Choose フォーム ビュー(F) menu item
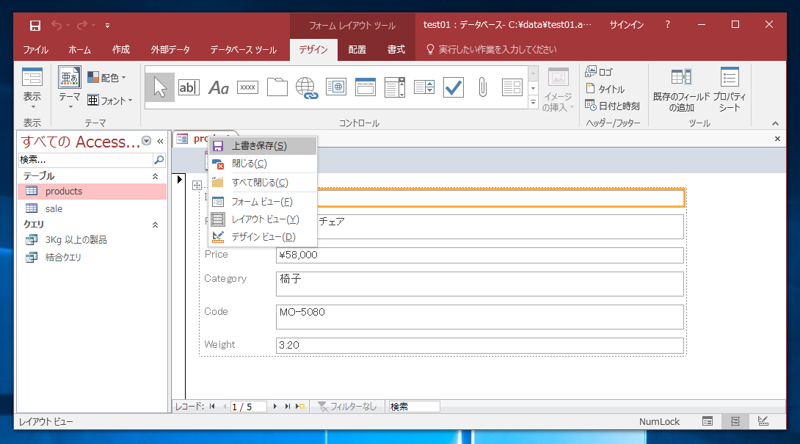 click(x=263, y=202)
